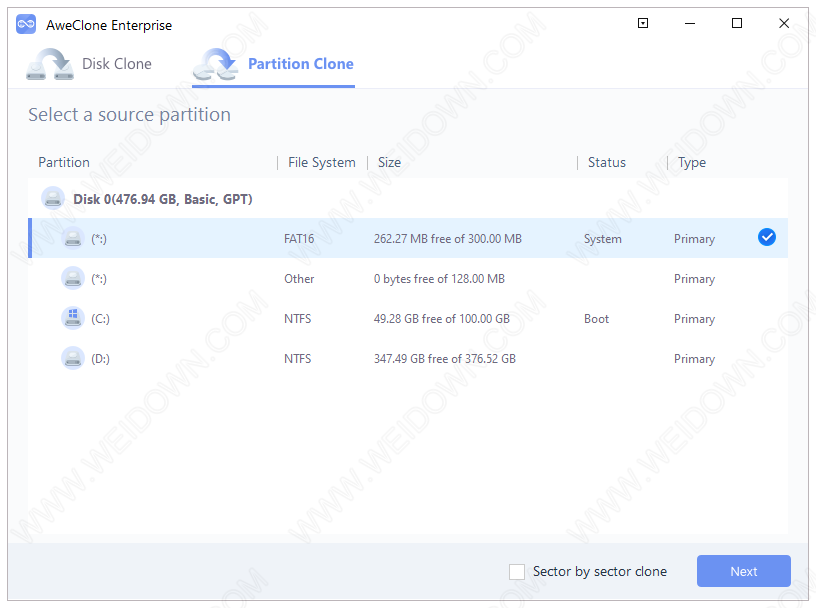Viewport: 816px width, 608px height.
Task: Click the Disk Clone drives icon
Action: [x=50, y=64]
